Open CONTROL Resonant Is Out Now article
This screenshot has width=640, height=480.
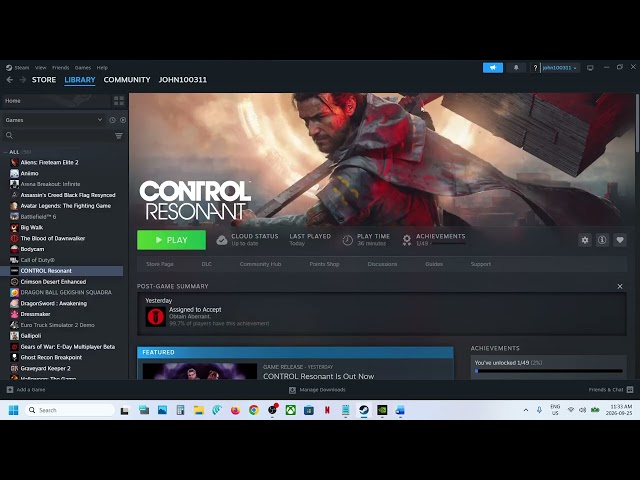pyautogui.click(x=318, y=376)
